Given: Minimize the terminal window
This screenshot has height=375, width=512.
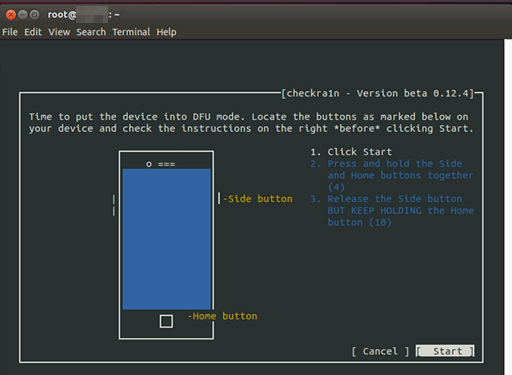Looking at the screenshot, I should pos(23,15).
